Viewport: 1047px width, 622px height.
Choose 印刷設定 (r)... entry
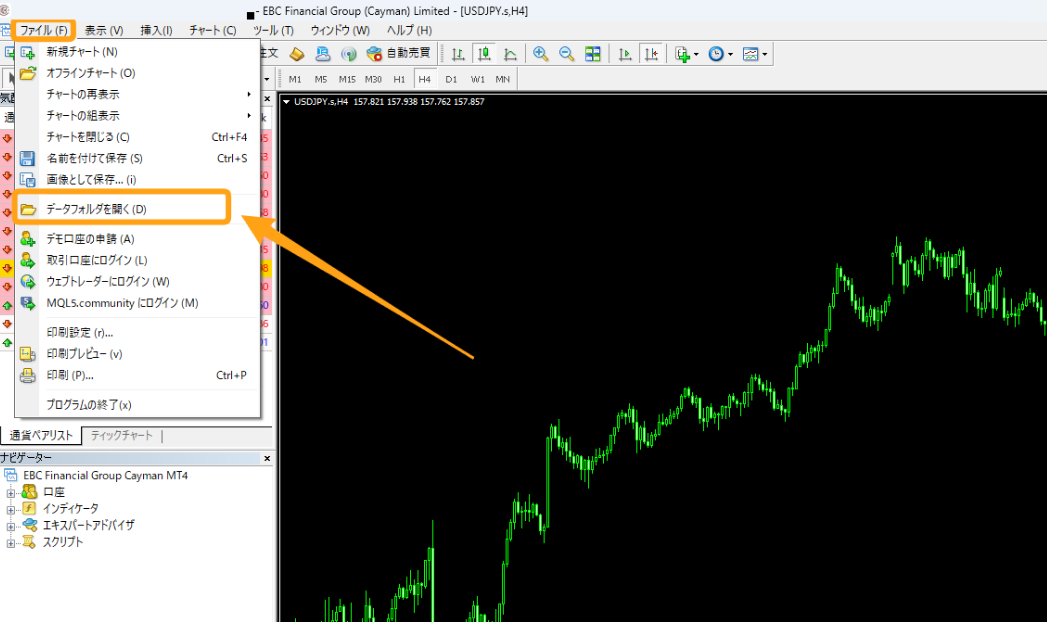137,332
